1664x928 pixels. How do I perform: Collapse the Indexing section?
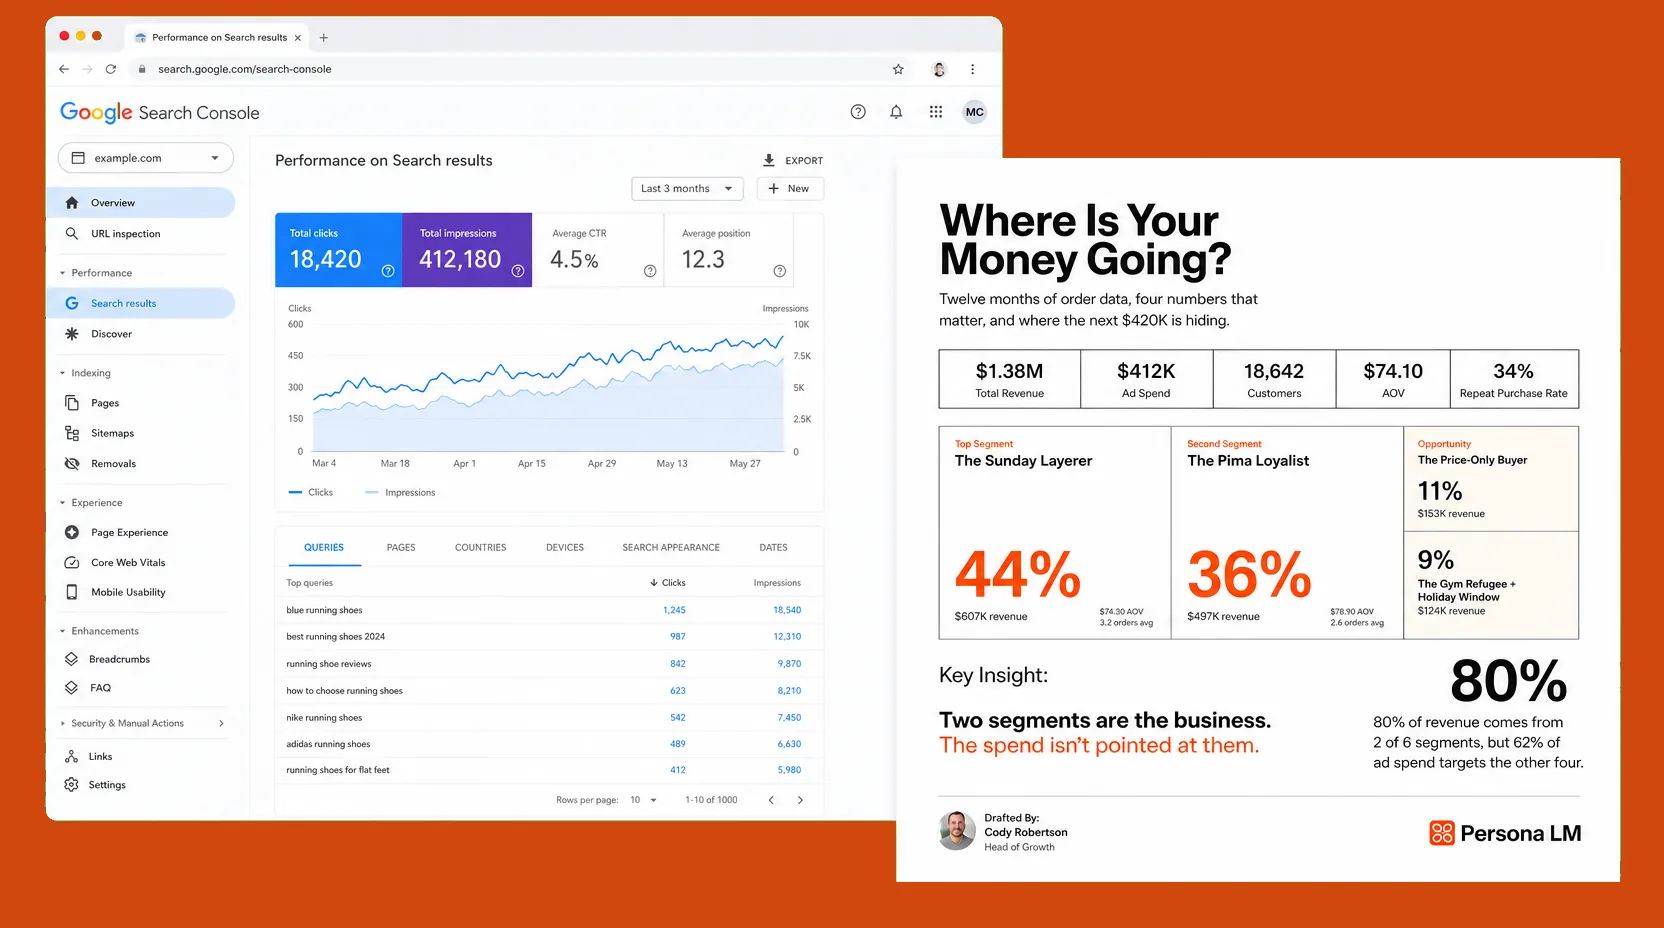pos(63,373)
